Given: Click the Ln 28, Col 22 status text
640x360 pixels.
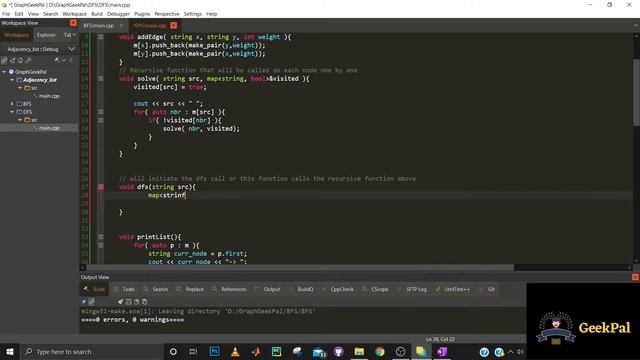Looking at the screenshot, I should [x=440, y=339].
